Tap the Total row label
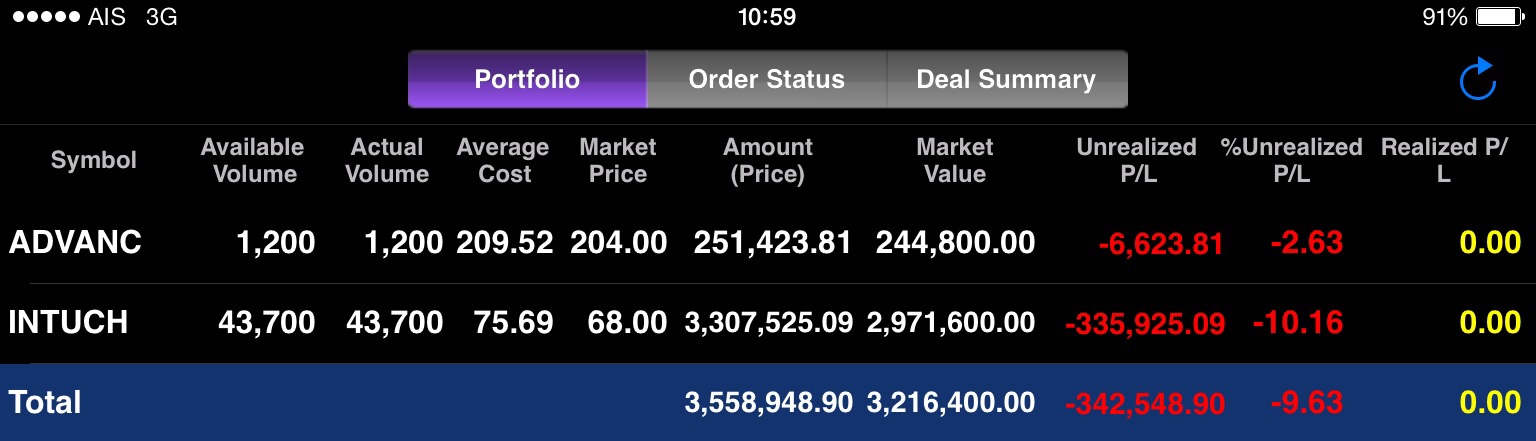 [45, 402]
